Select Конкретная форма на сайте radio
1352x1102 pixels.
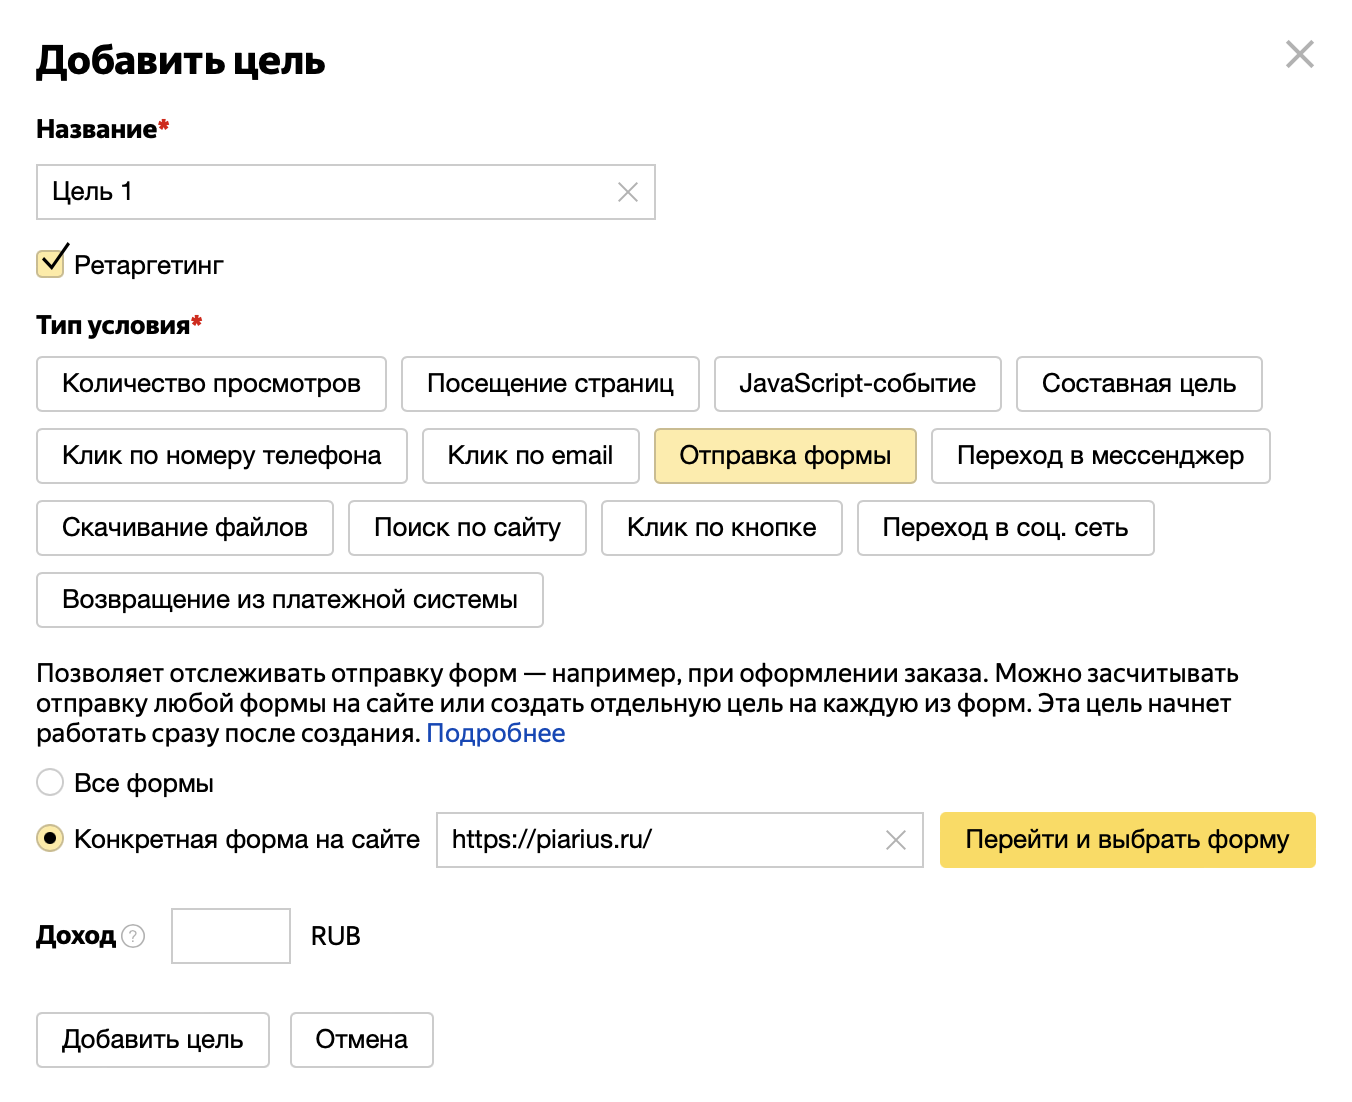(x=50, y=838)
